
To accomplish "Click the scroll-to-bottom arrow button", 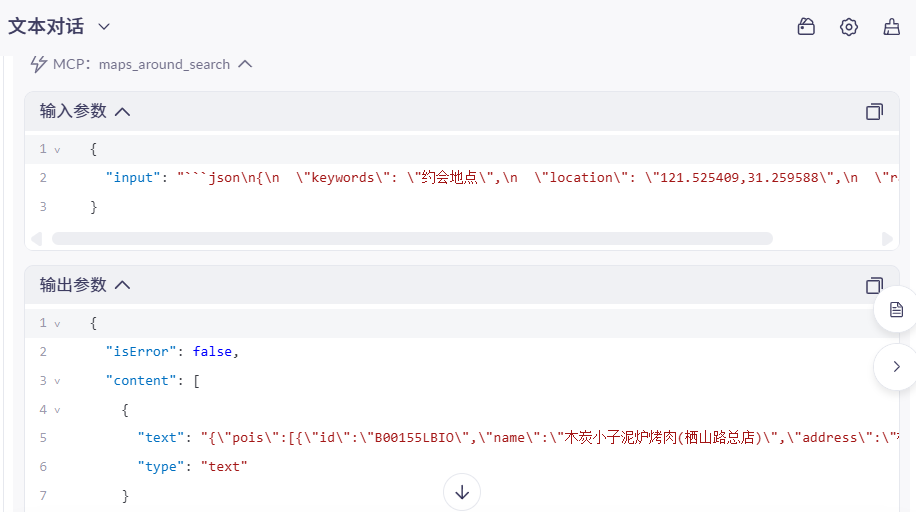I will (x=462, y=492).
